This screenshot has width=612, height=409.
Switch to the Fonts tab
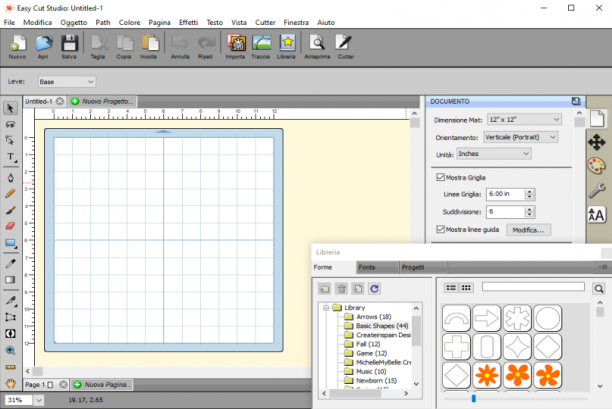point(377,267)
